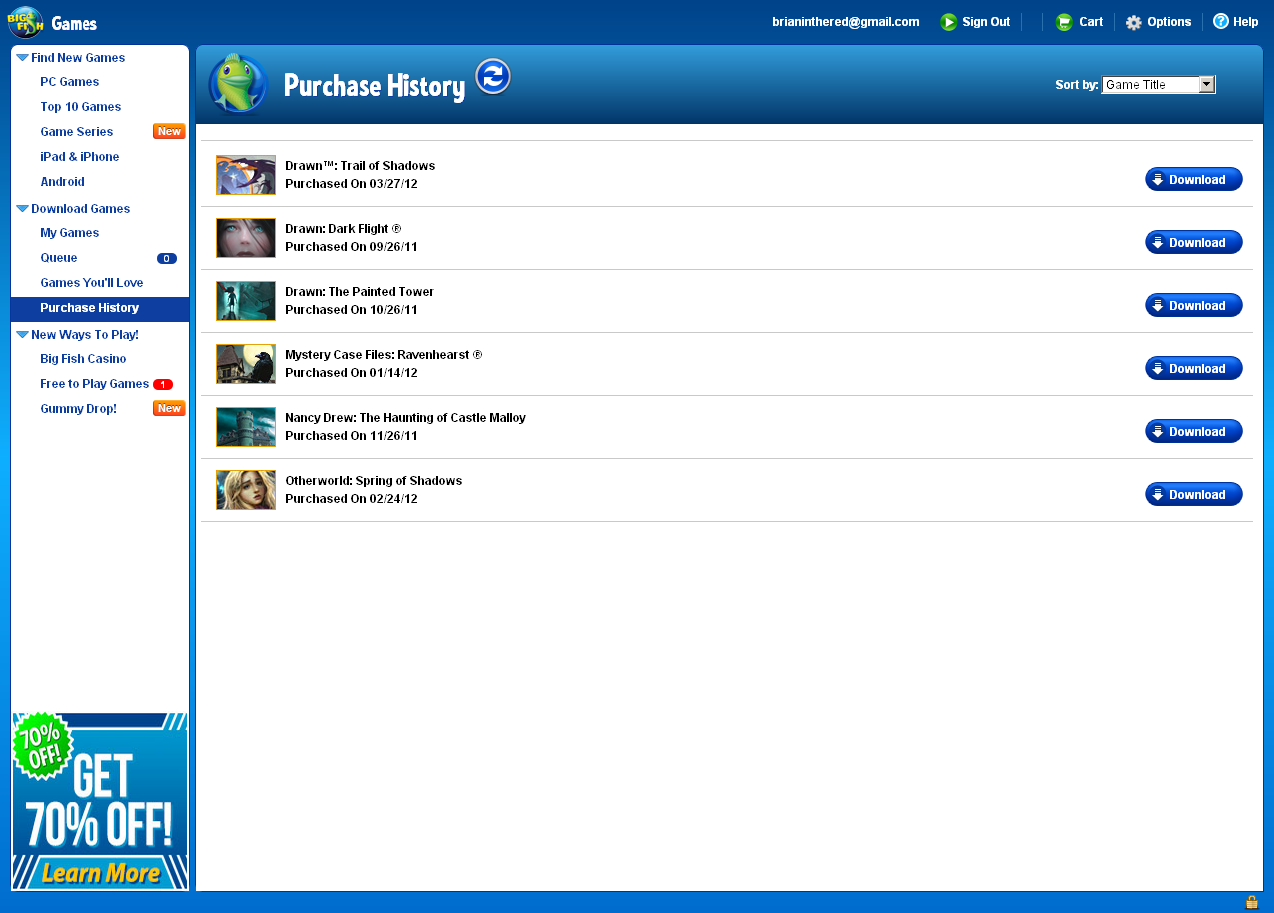
Task: Click the brianinthered@gmail.com account email
Action: click(x=846, y=22)
